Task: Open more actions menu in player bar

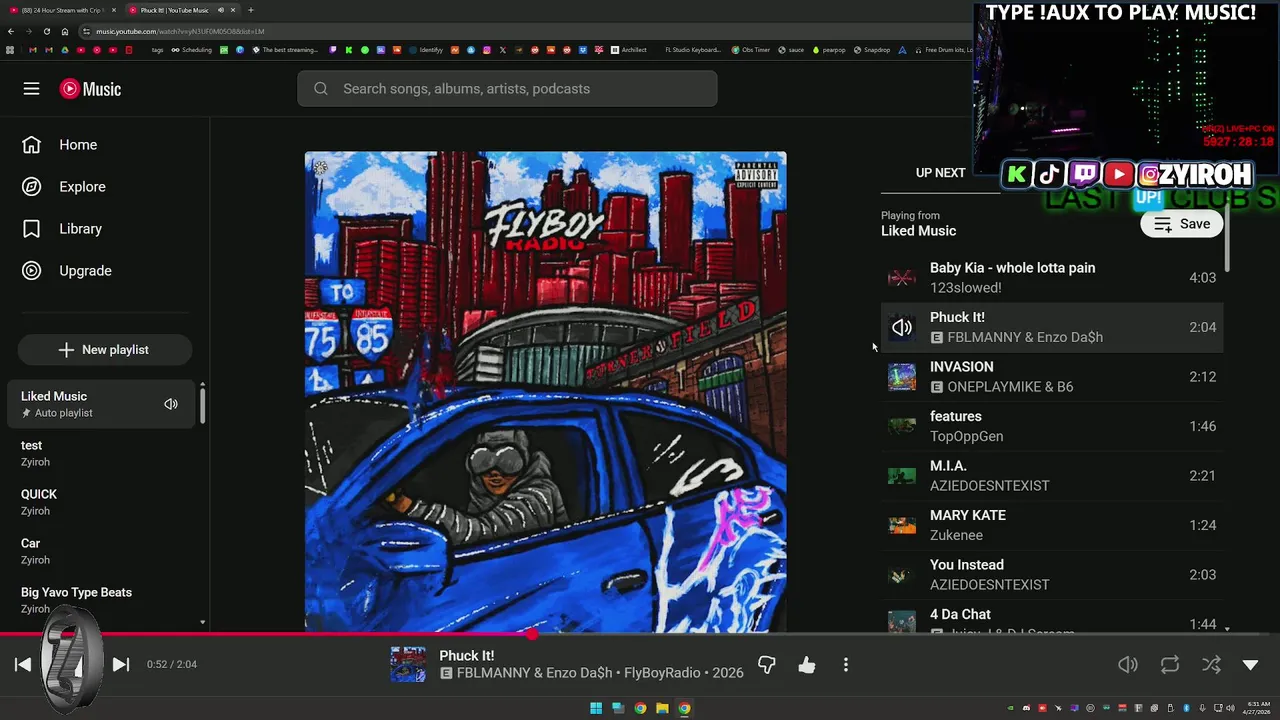Action: [846, 665]
